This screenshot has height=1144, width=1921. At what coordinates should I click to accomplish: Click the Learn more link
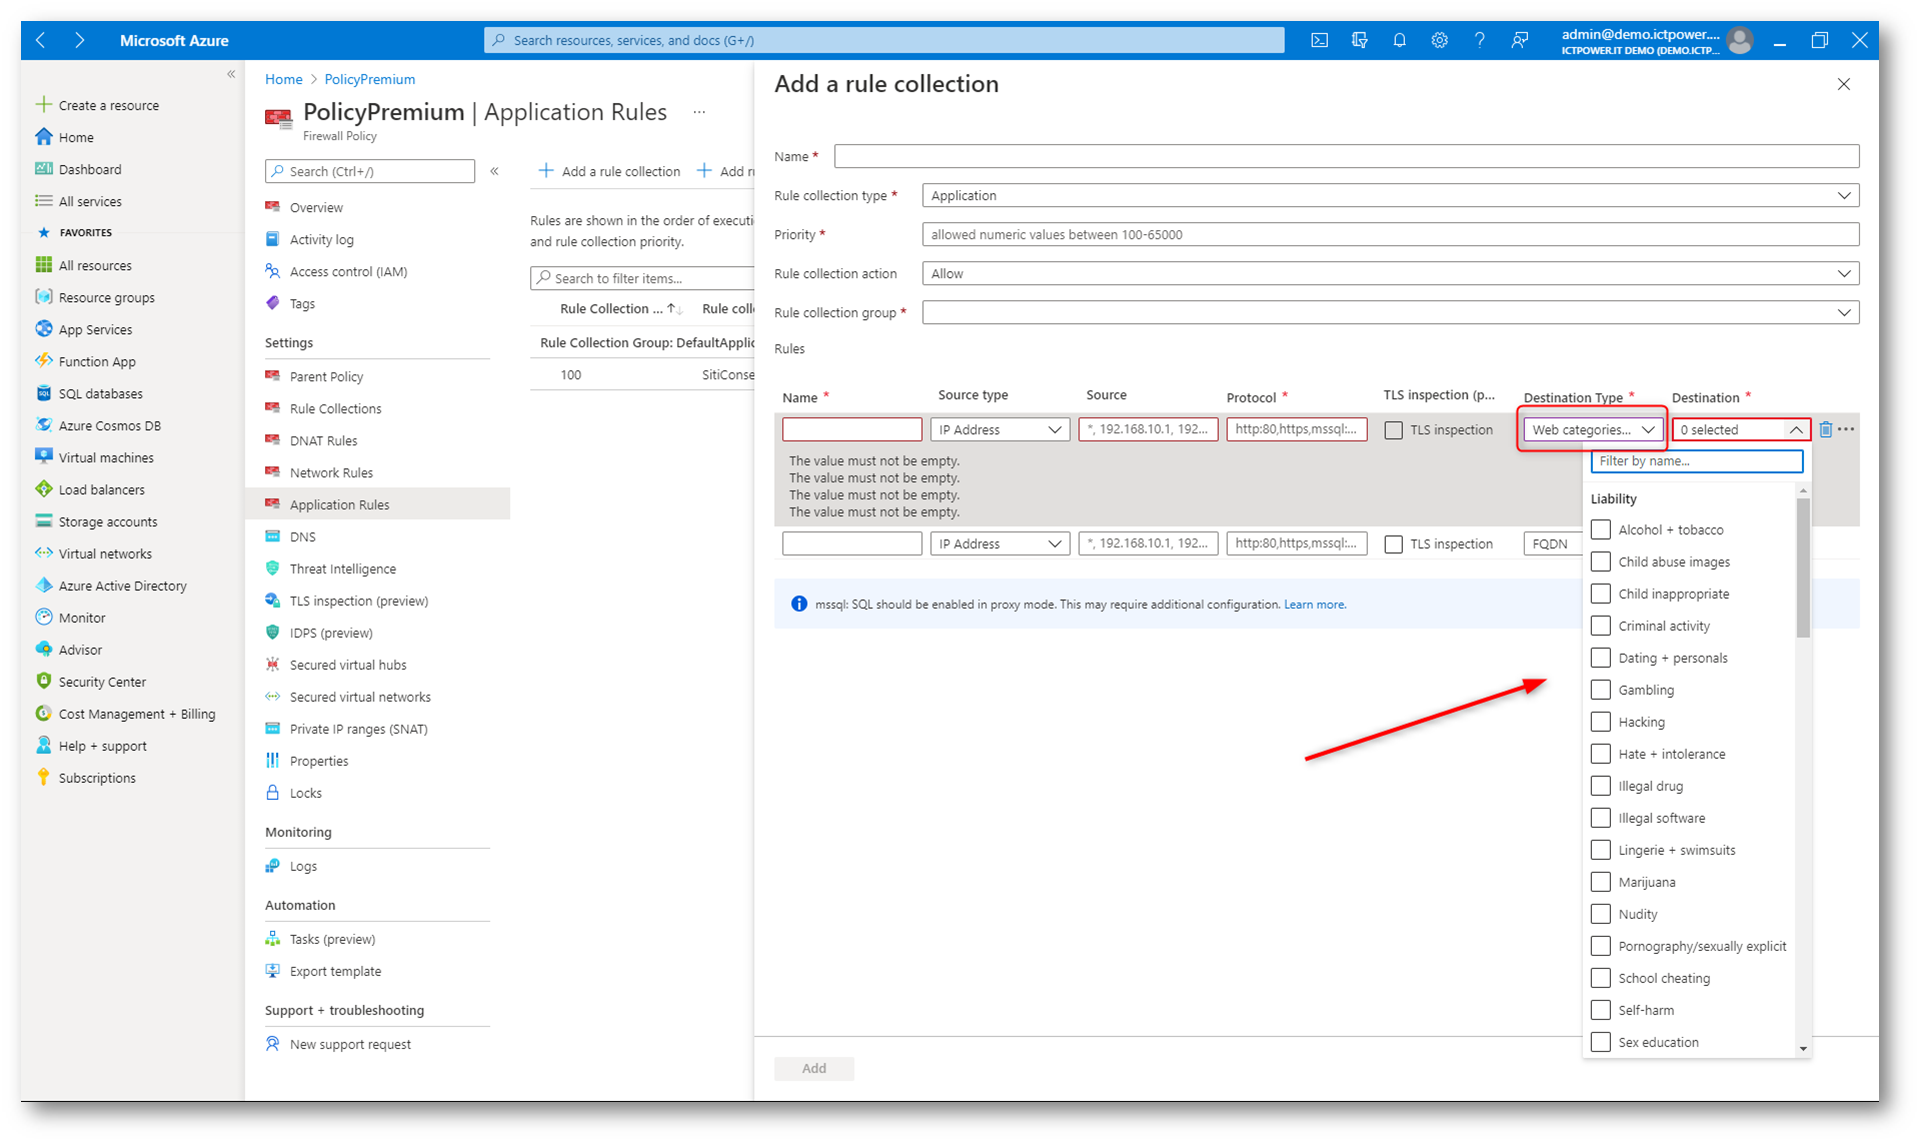pyautogui.click(x=1314, y=604)
